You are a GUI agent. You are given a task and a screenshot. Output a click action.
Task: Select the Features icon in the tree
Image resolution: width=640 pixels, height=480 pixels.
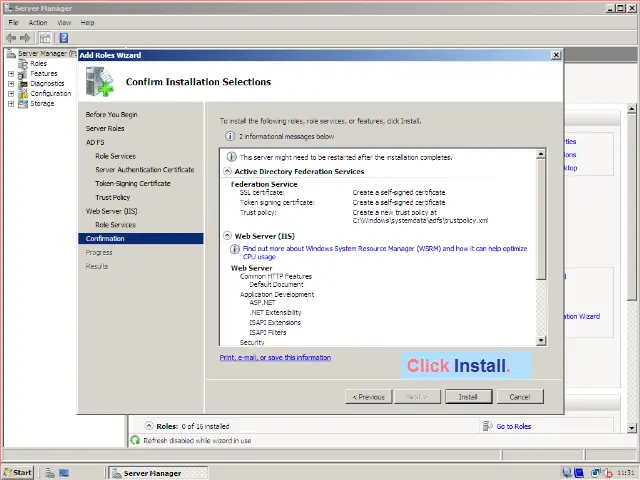pyautogui.click(x=23, y=74)
